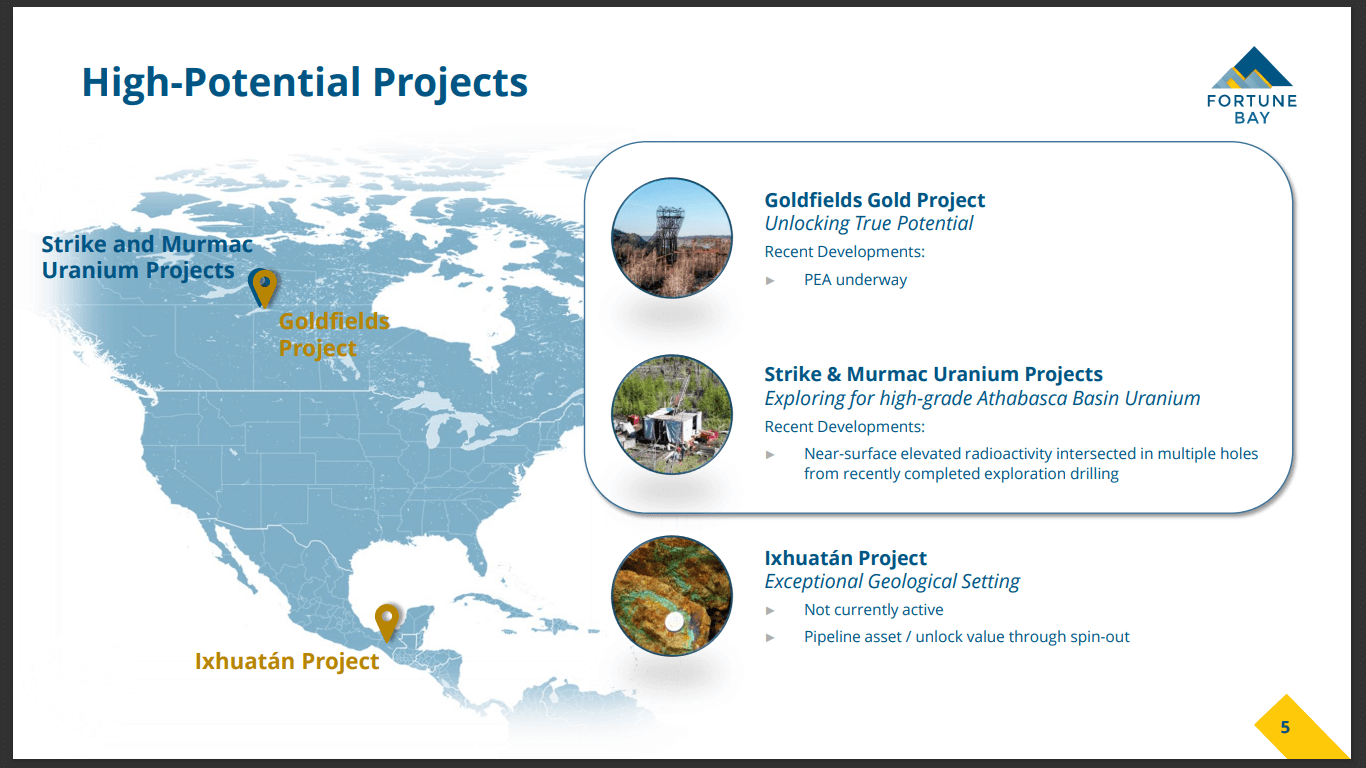Click the slide number 5 badge
The height and width of the screenshot is (768, 1366).
click(x=1286, y=728)
